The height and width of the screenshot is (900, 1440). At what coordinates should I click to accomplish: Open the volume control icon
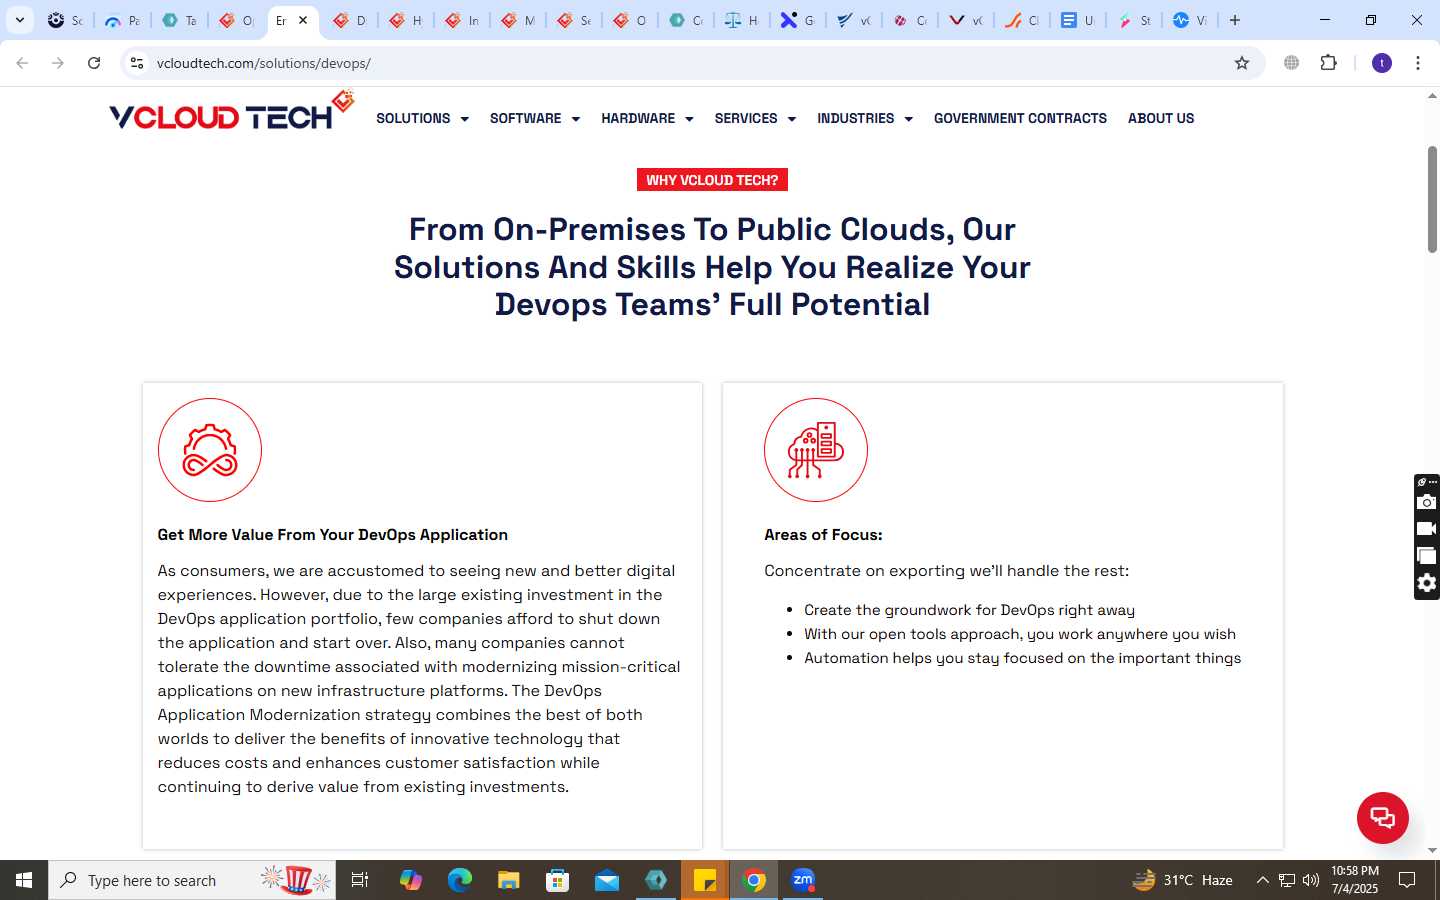[1311, 880]
